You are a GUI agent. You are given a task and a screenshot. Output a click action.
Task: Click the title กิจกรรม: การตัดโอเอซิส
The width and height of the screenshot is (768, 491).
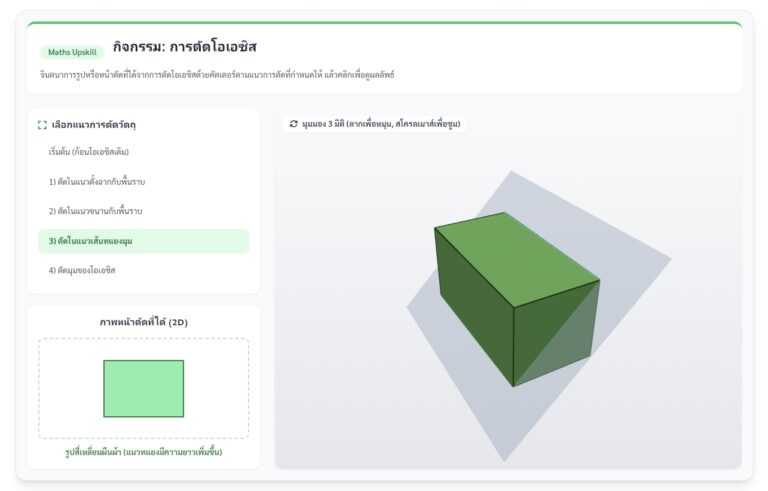(185, 47)
